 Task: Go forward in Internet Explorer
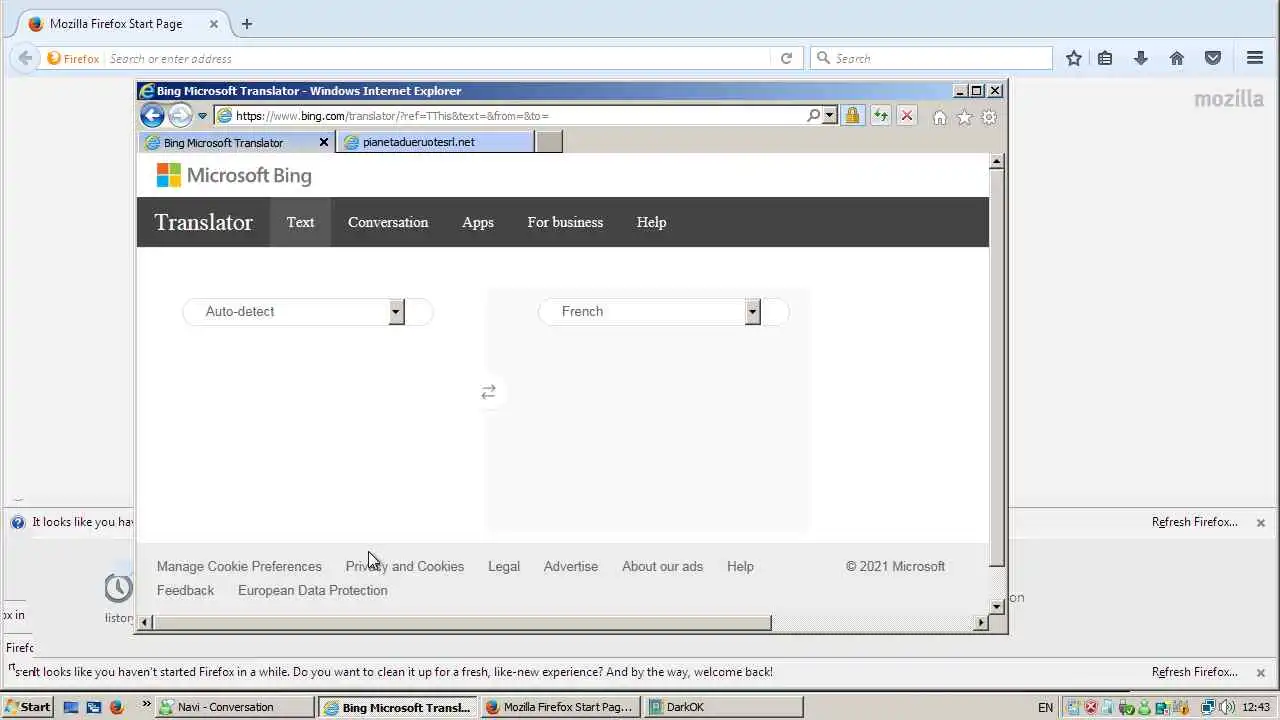coord(180,116)
